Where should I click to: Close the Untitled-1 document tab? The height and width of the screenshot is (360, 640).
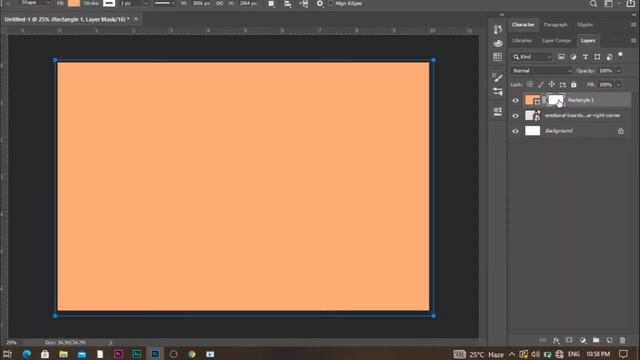(x=136, y=19)
